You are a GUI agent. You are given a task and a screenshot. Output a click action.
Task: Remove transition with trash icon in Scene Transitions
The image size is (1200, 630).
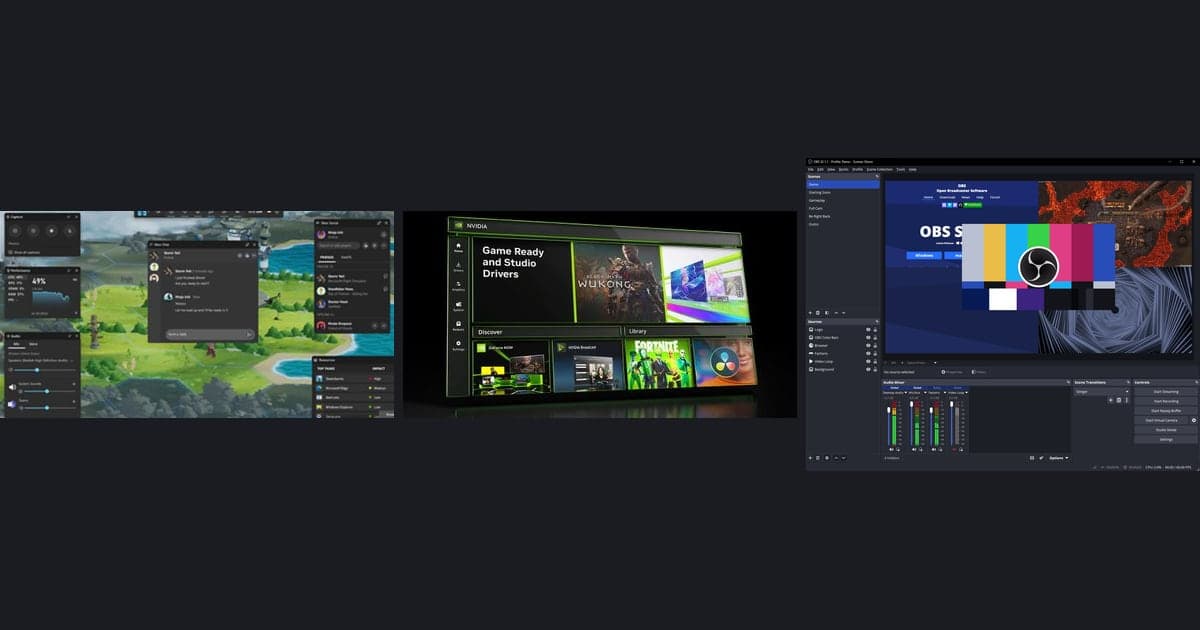(1119, 400)
